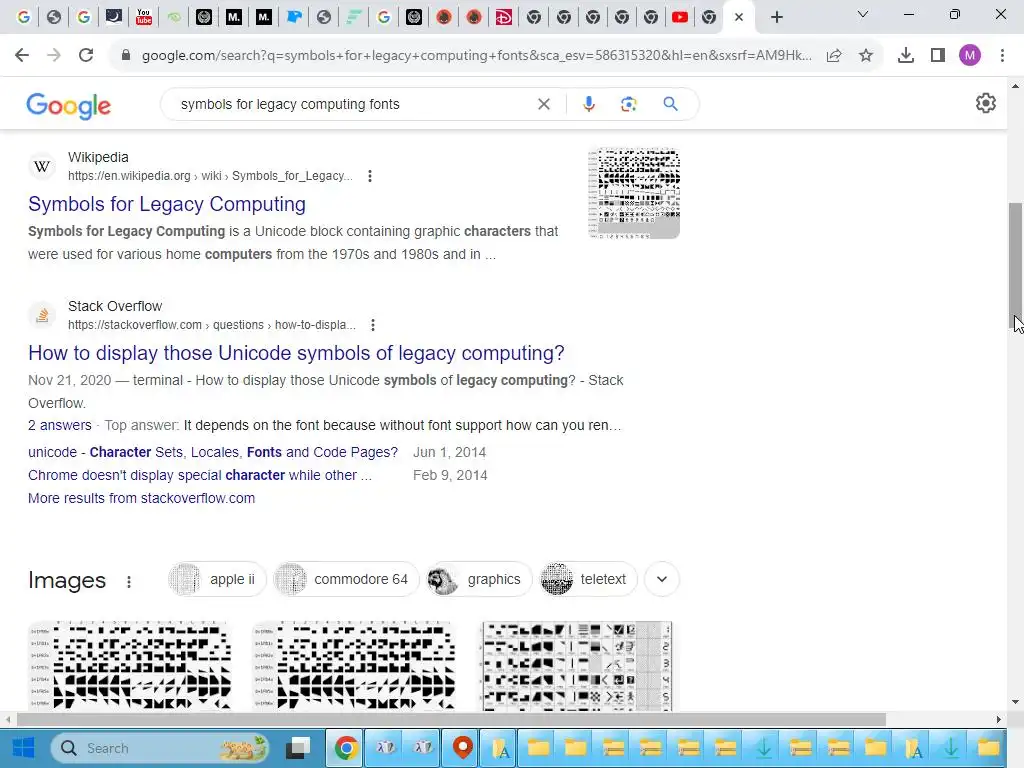Open Chrome from the taskbar
The image size is (1024, 768).
(x=345, y=748)
